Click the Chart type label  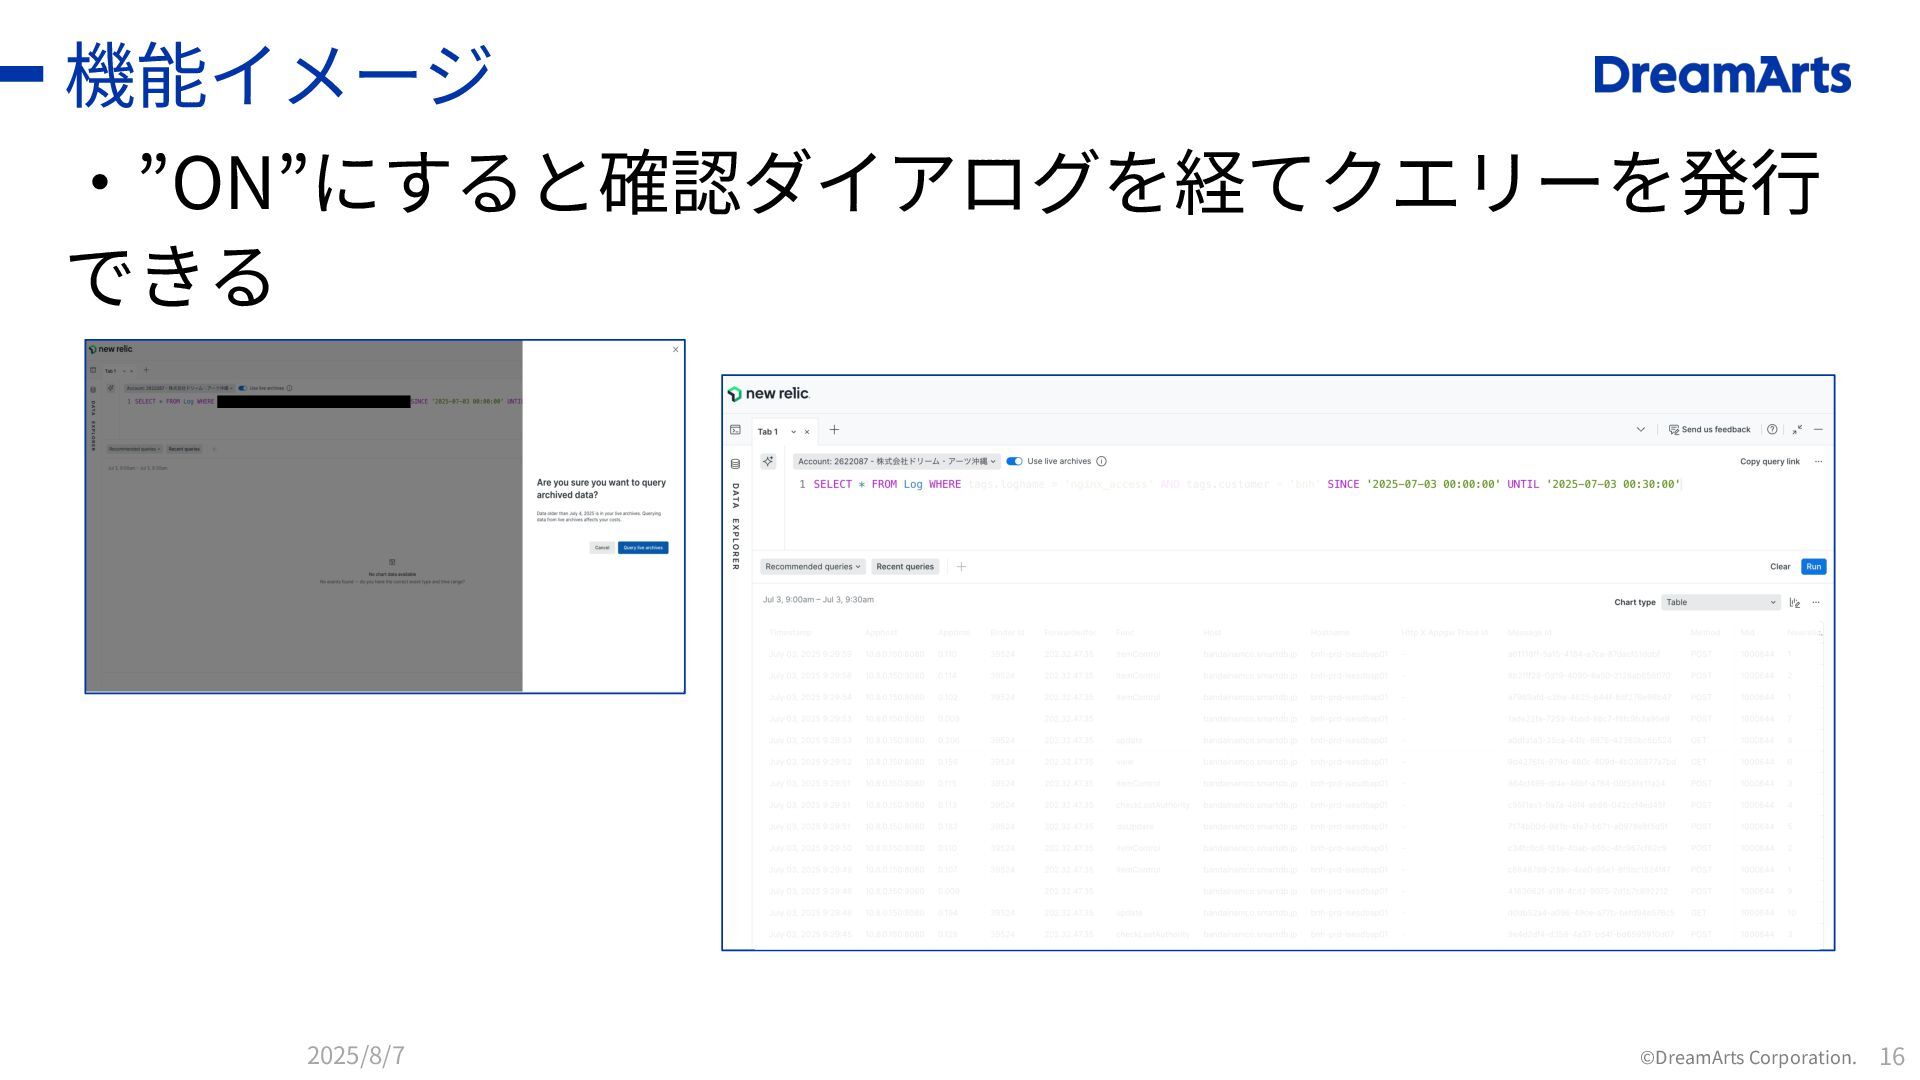tap(1634, 603)
